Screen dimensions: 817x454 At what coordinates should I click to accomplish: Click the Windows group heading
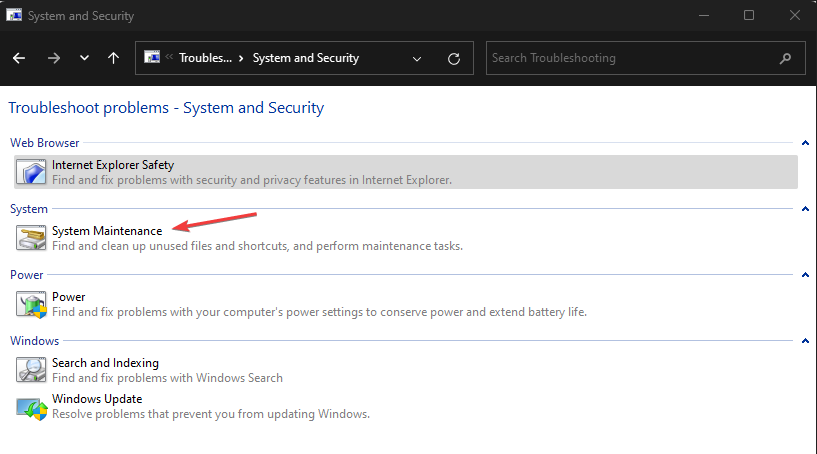point(34,341)
